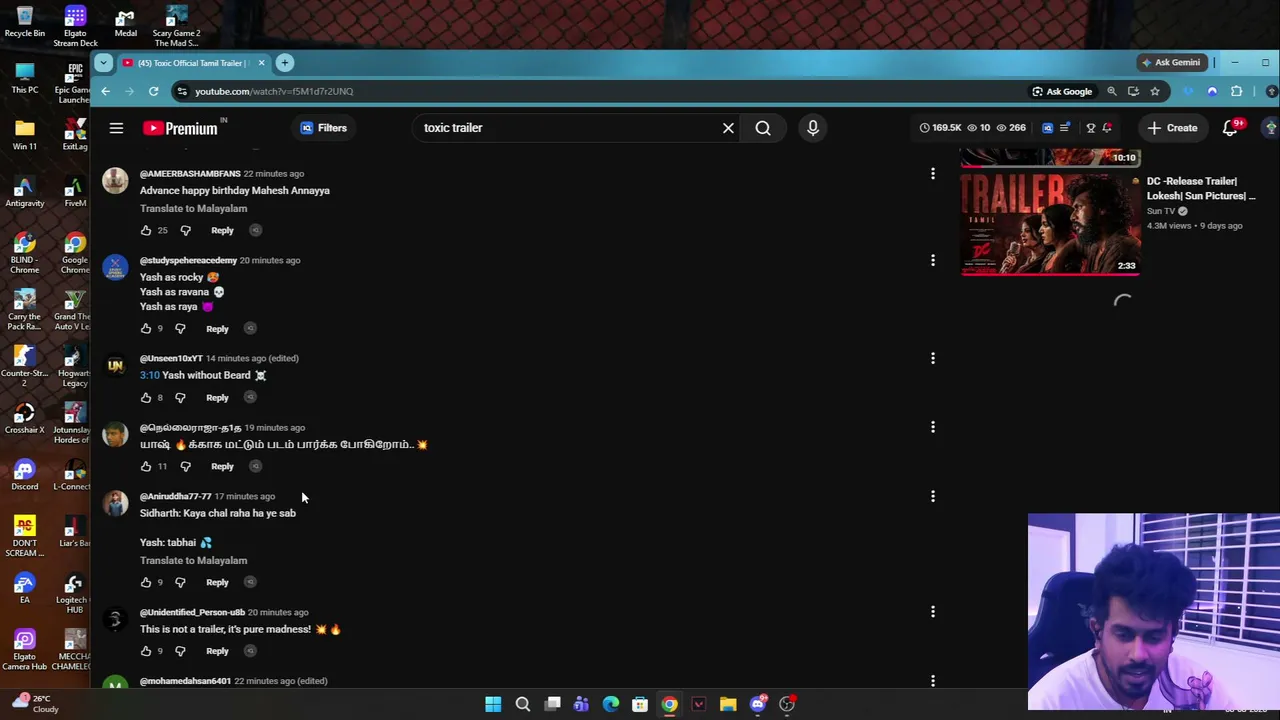The width and height of the screenshot is (1280, 720).
Task: Translate the 'Advance happy birthday' comment to Malayalam
Action: [x=193, y=208]
